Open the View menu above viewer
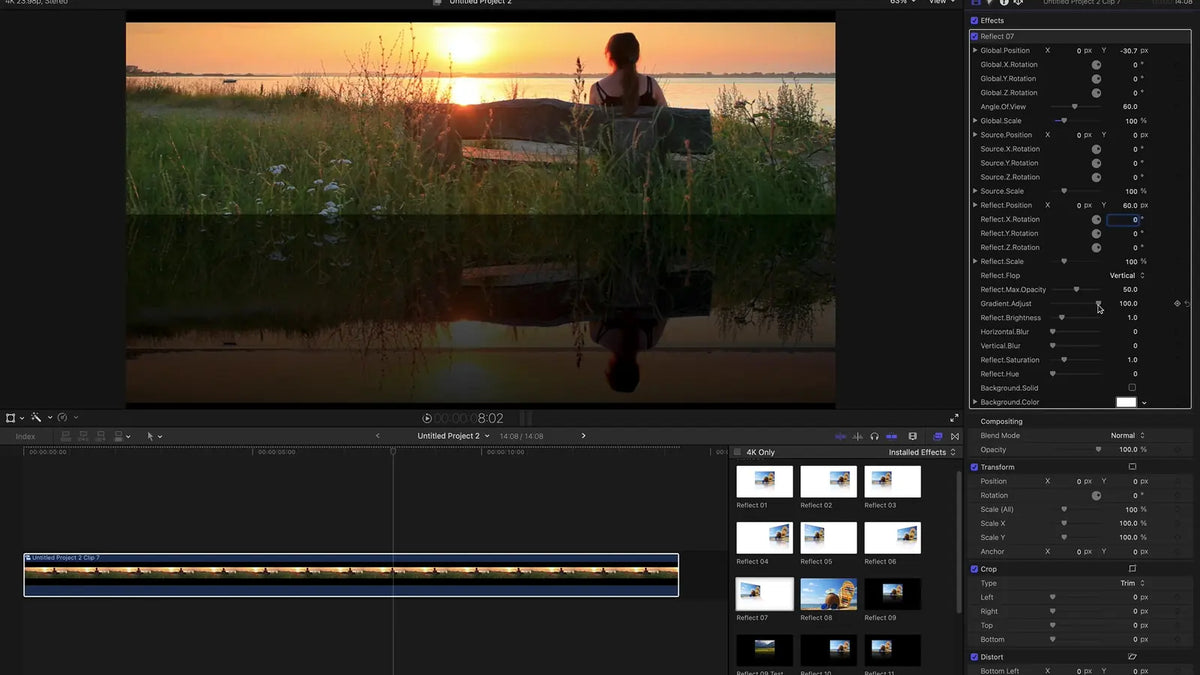The width and height of the screenshot is (1200, 675). pos(941,2)
